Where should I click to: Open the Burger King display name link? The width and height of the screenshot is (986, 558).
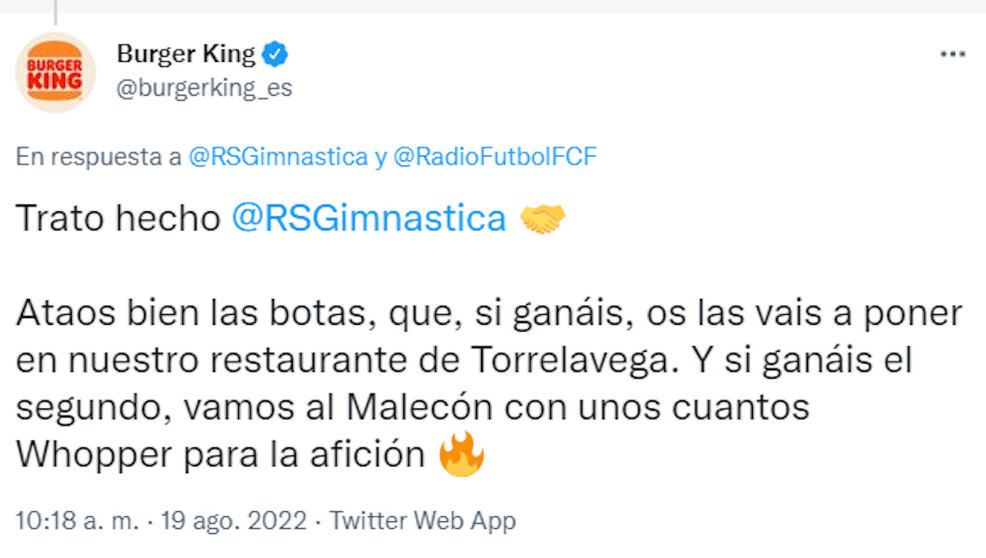coord(186,53)
